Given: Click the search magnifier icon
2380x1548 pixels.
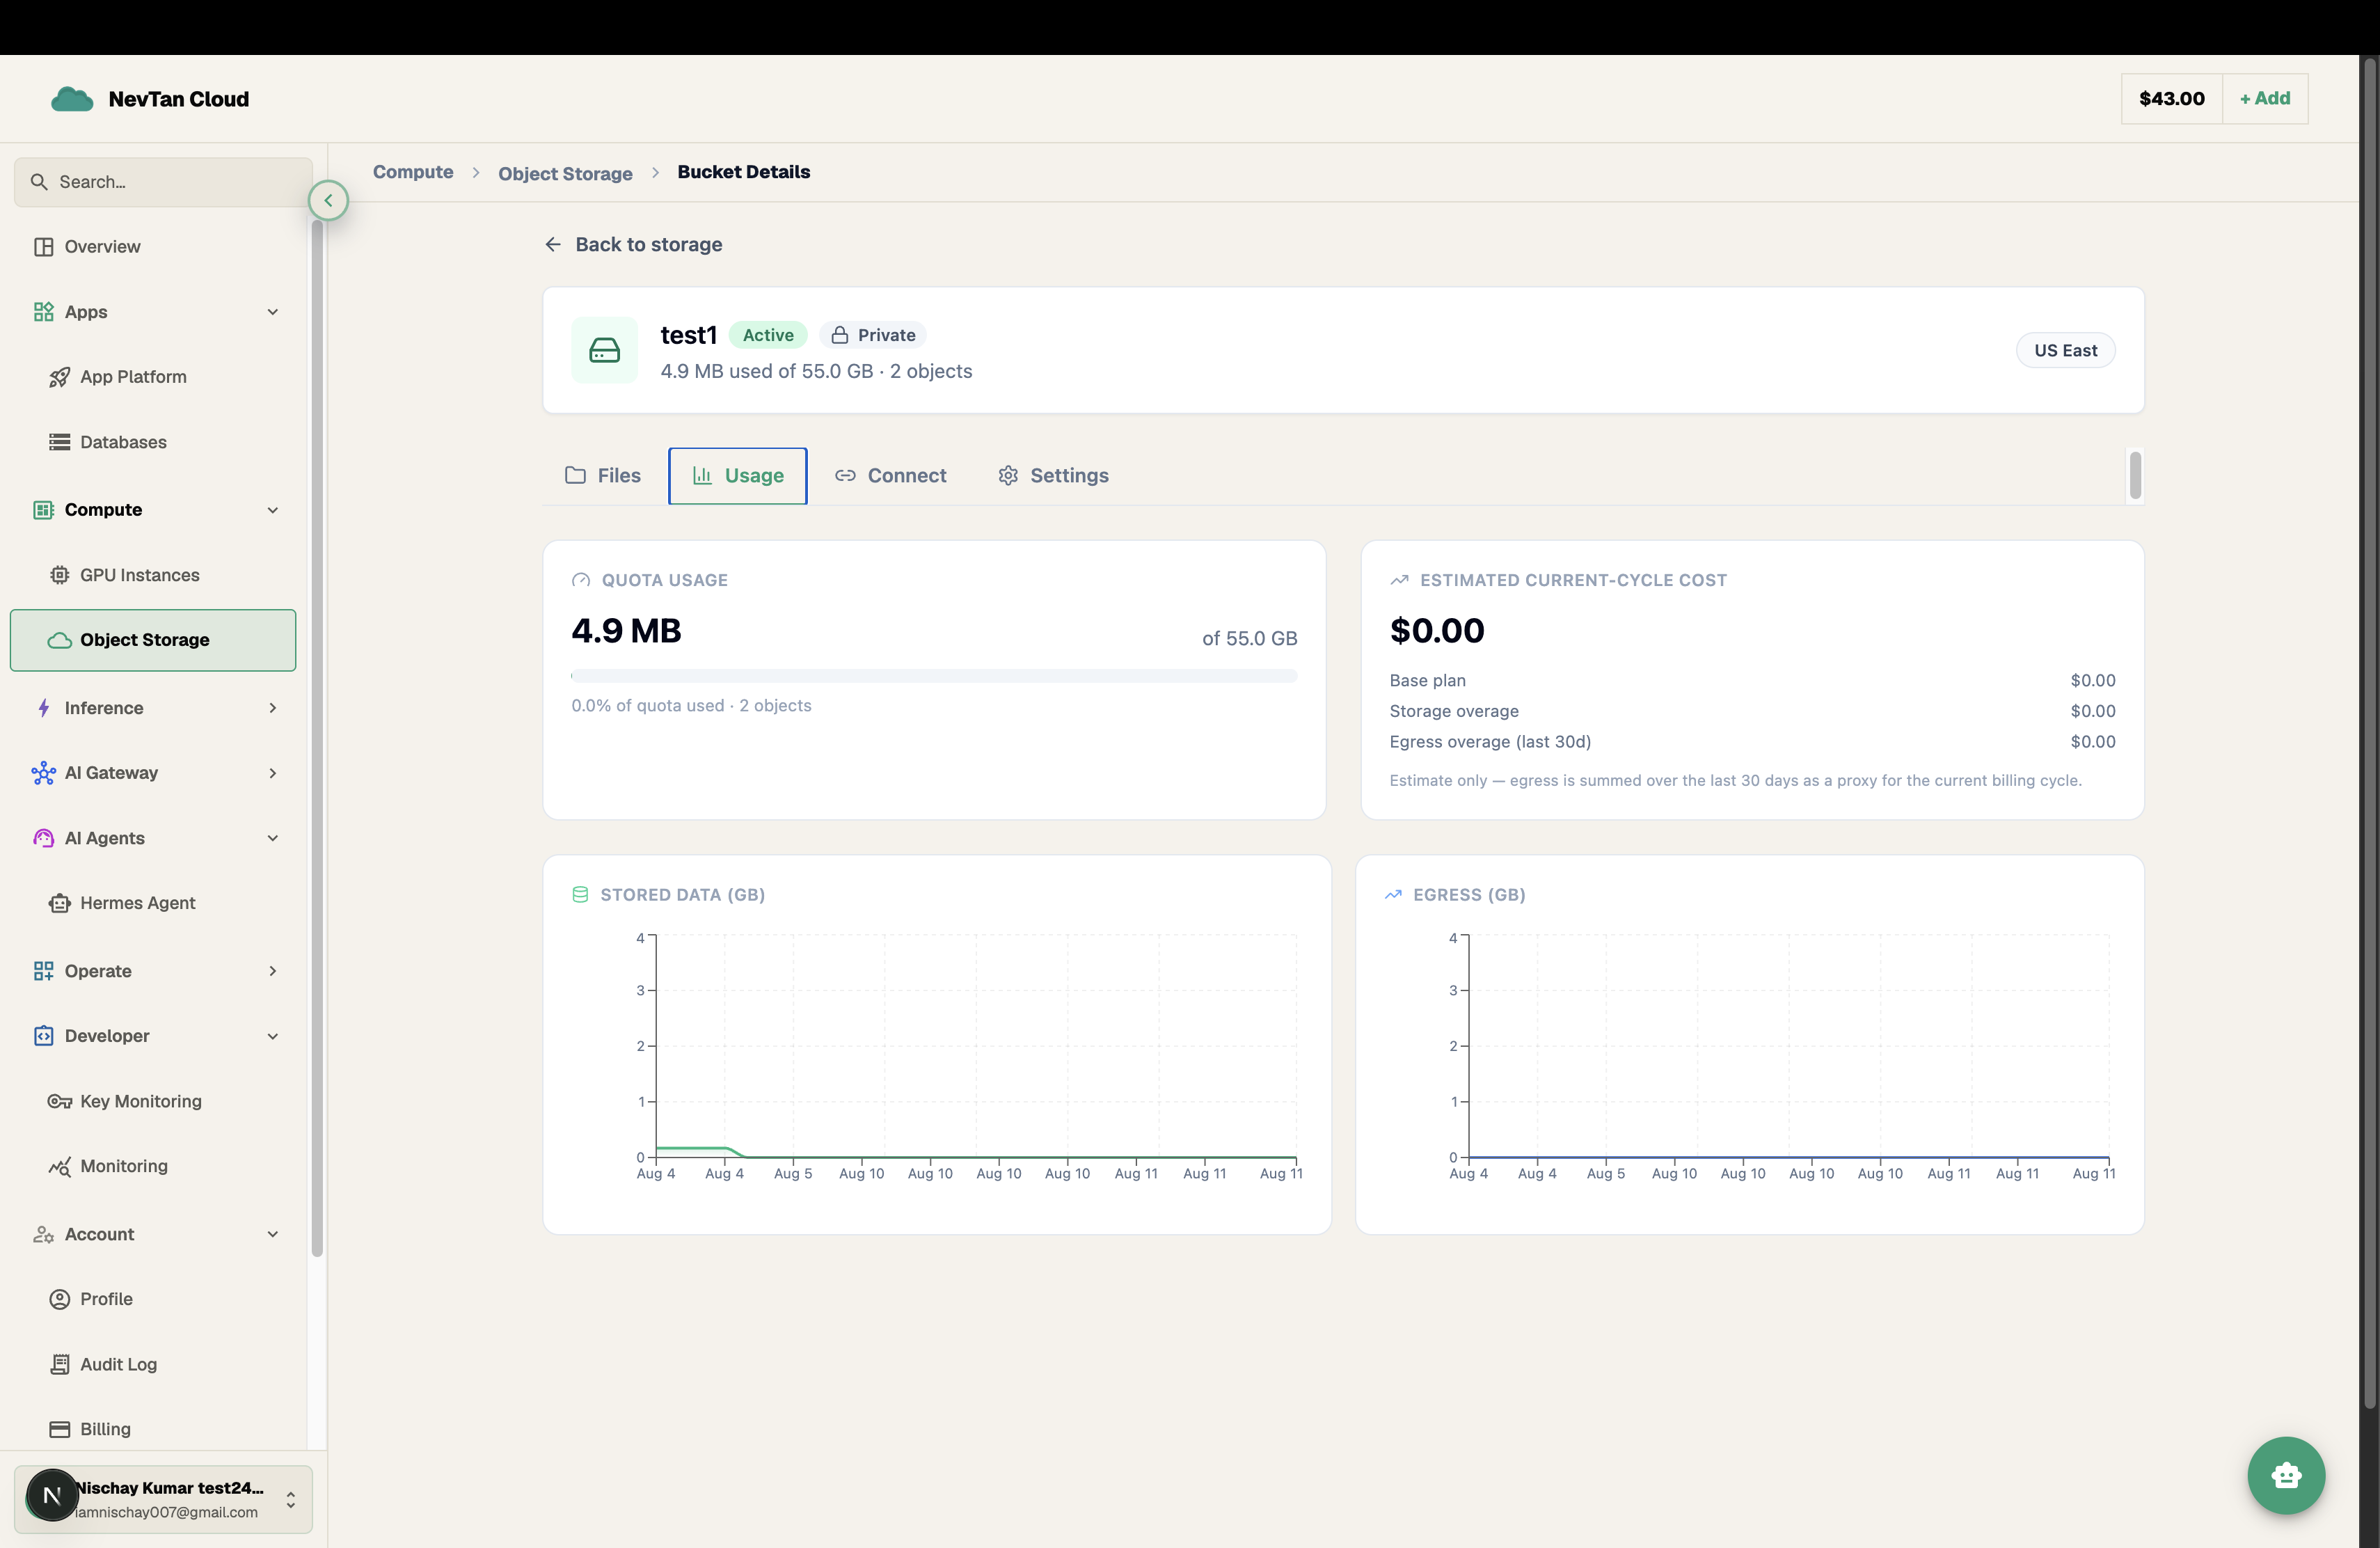Looking at the screenshot, I should 39,182.
